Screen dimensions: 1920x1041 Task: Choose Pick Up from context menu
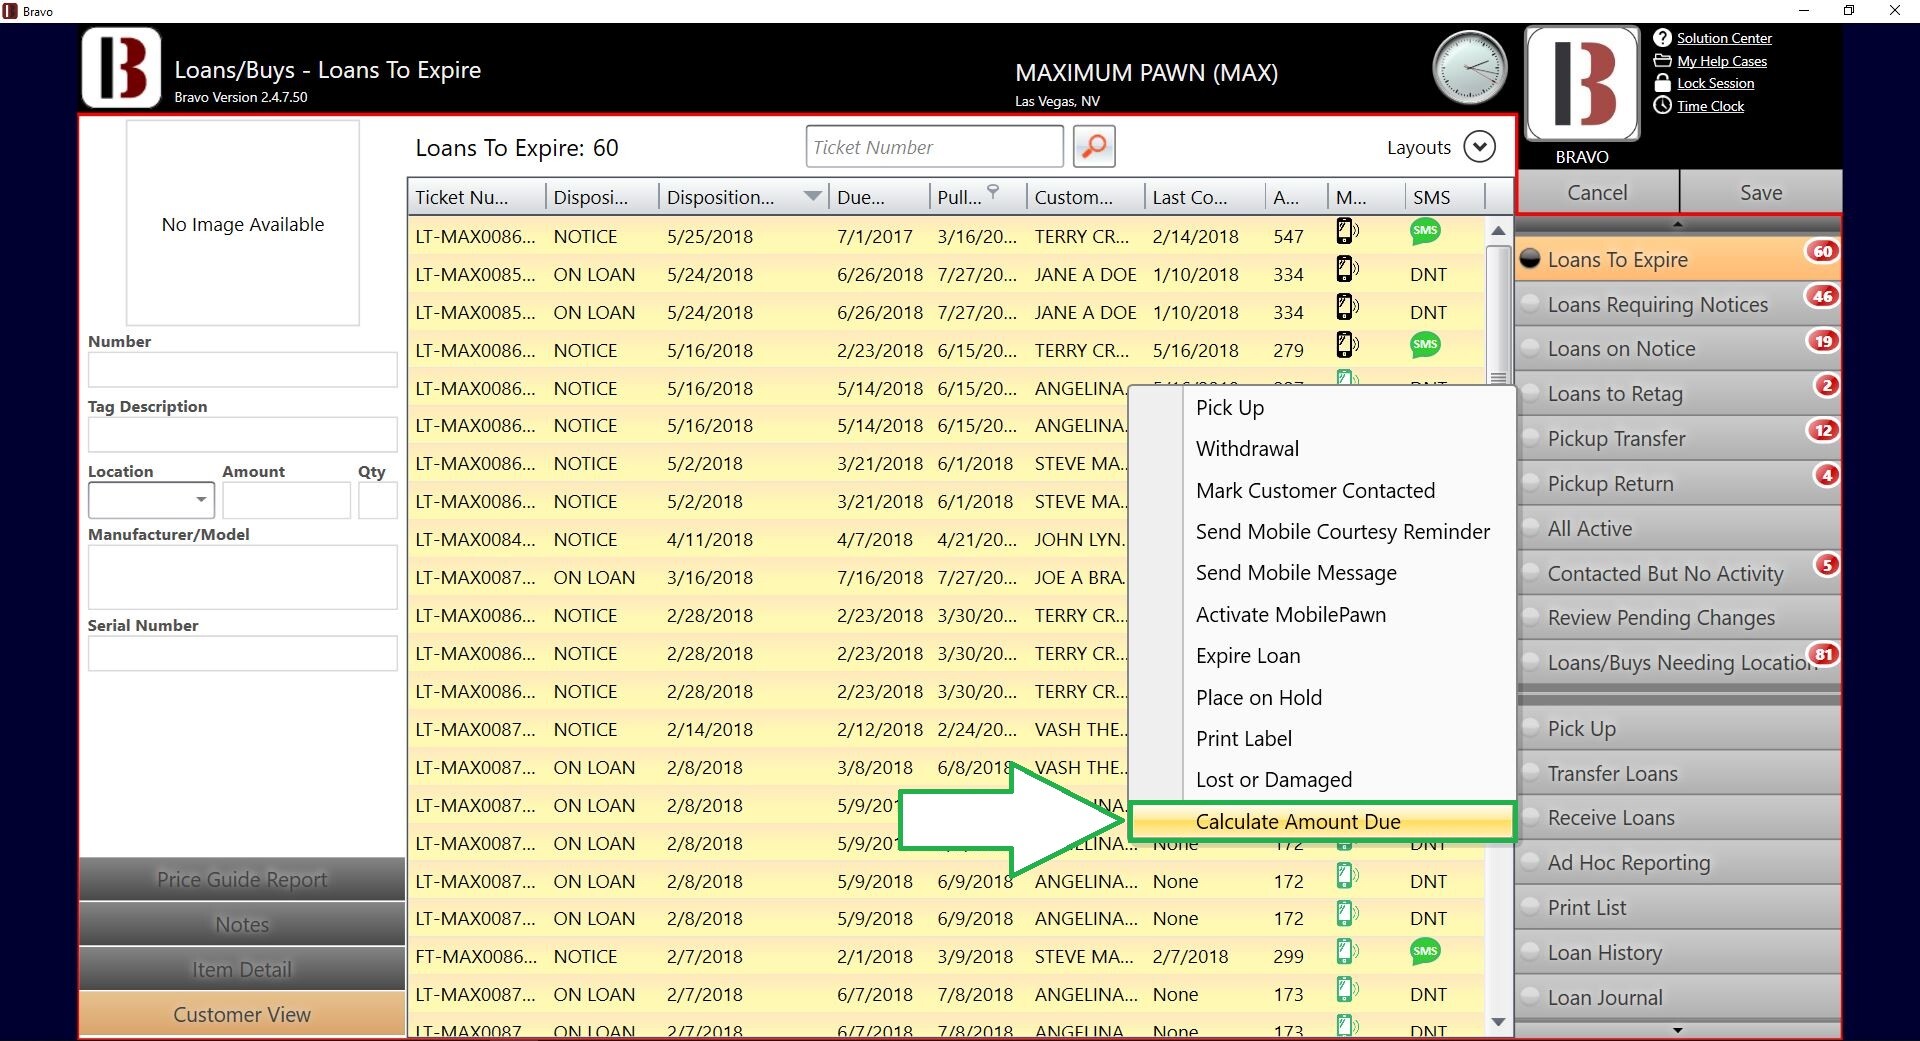1321,407
